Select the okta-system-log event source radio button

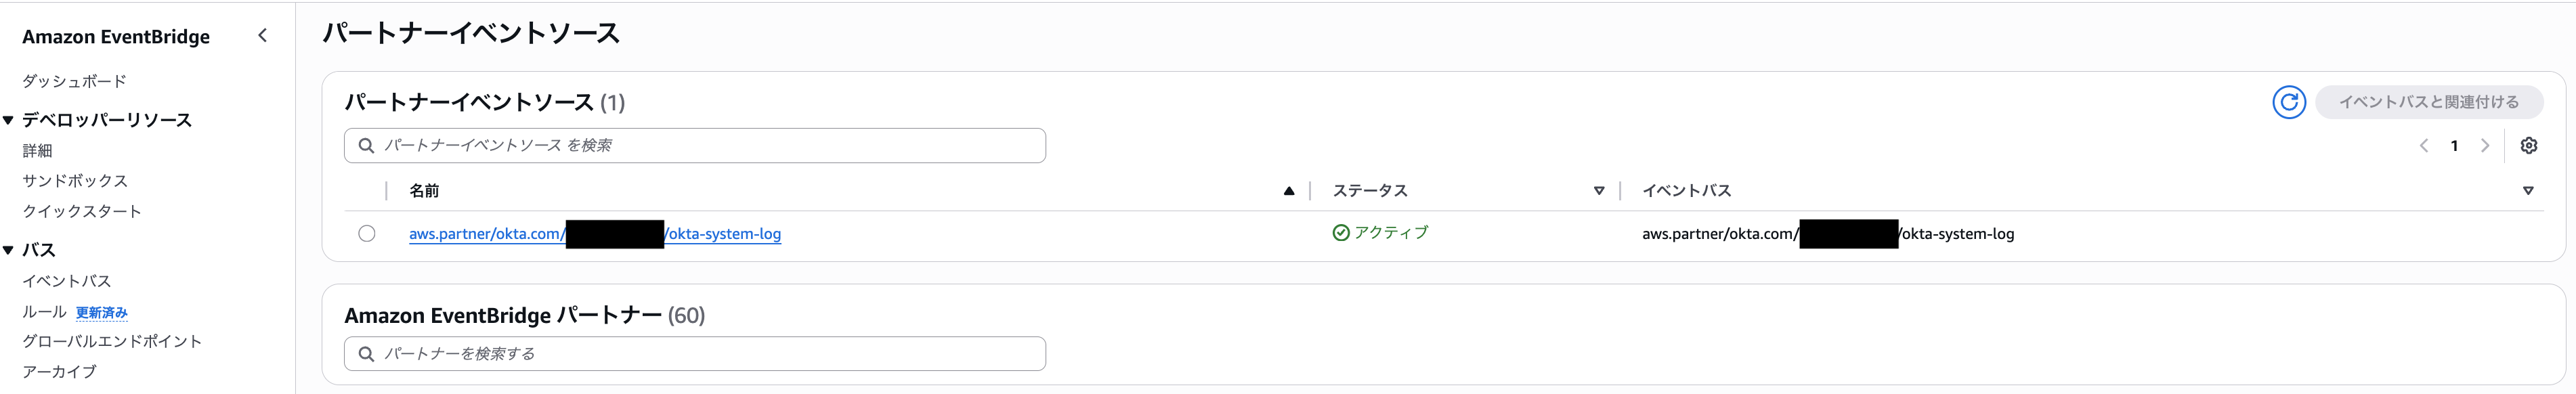point(367,233)
